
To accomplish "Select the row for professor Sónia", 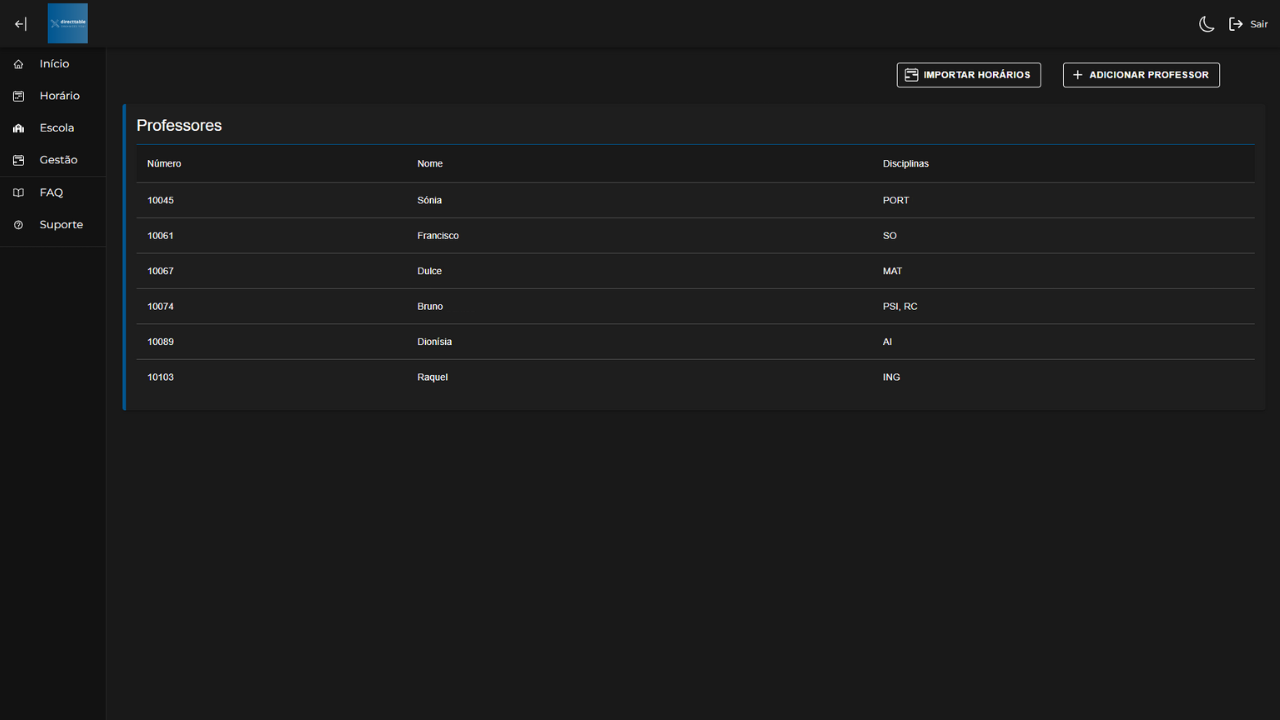I will [429, 200].
